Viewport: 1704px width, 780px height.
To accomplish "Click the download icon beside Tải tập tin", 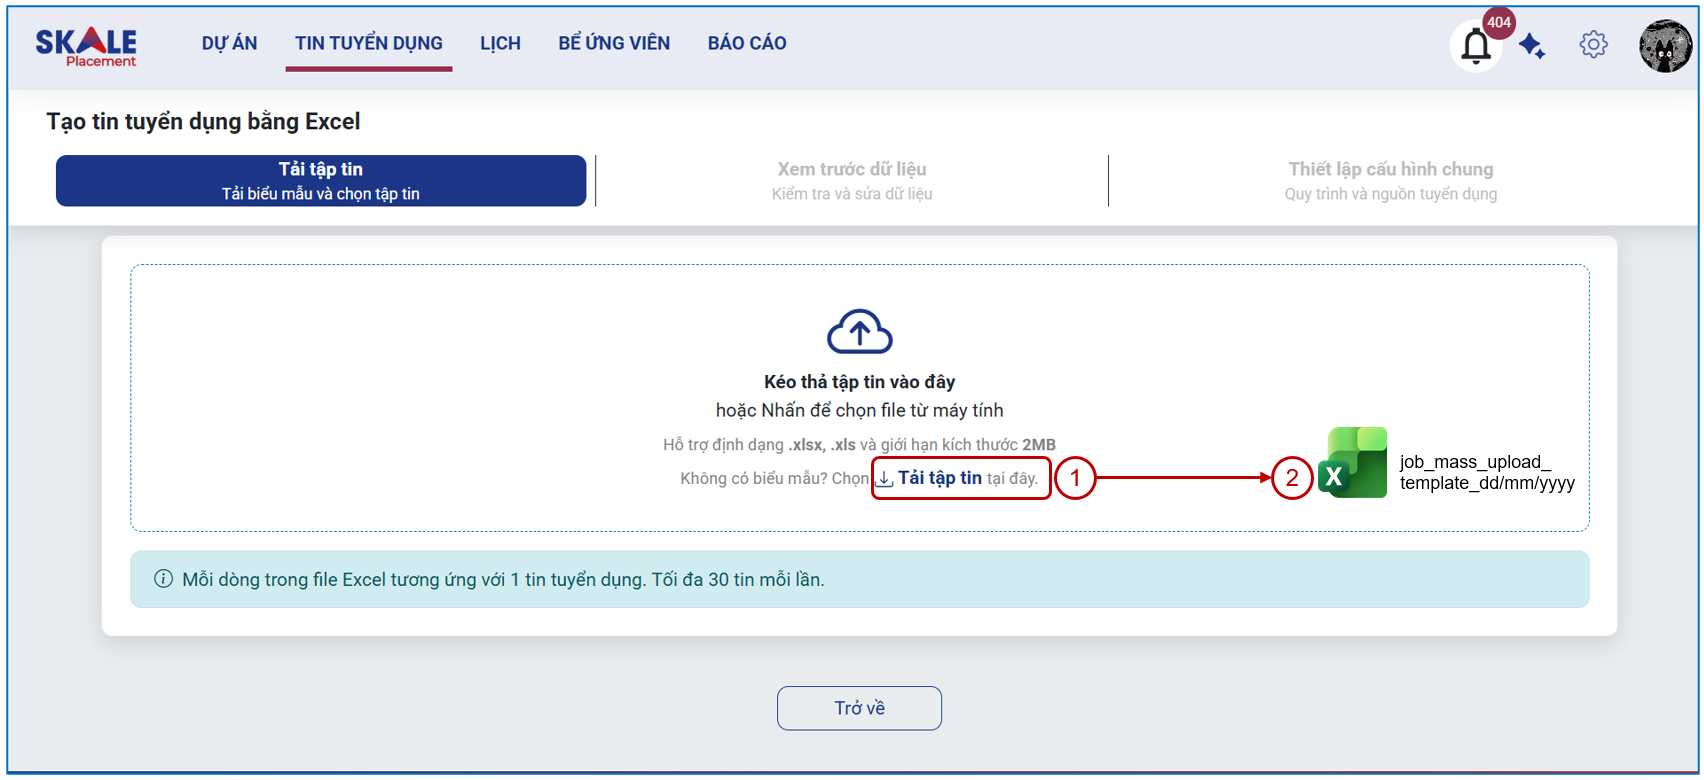I will [885, 479].
